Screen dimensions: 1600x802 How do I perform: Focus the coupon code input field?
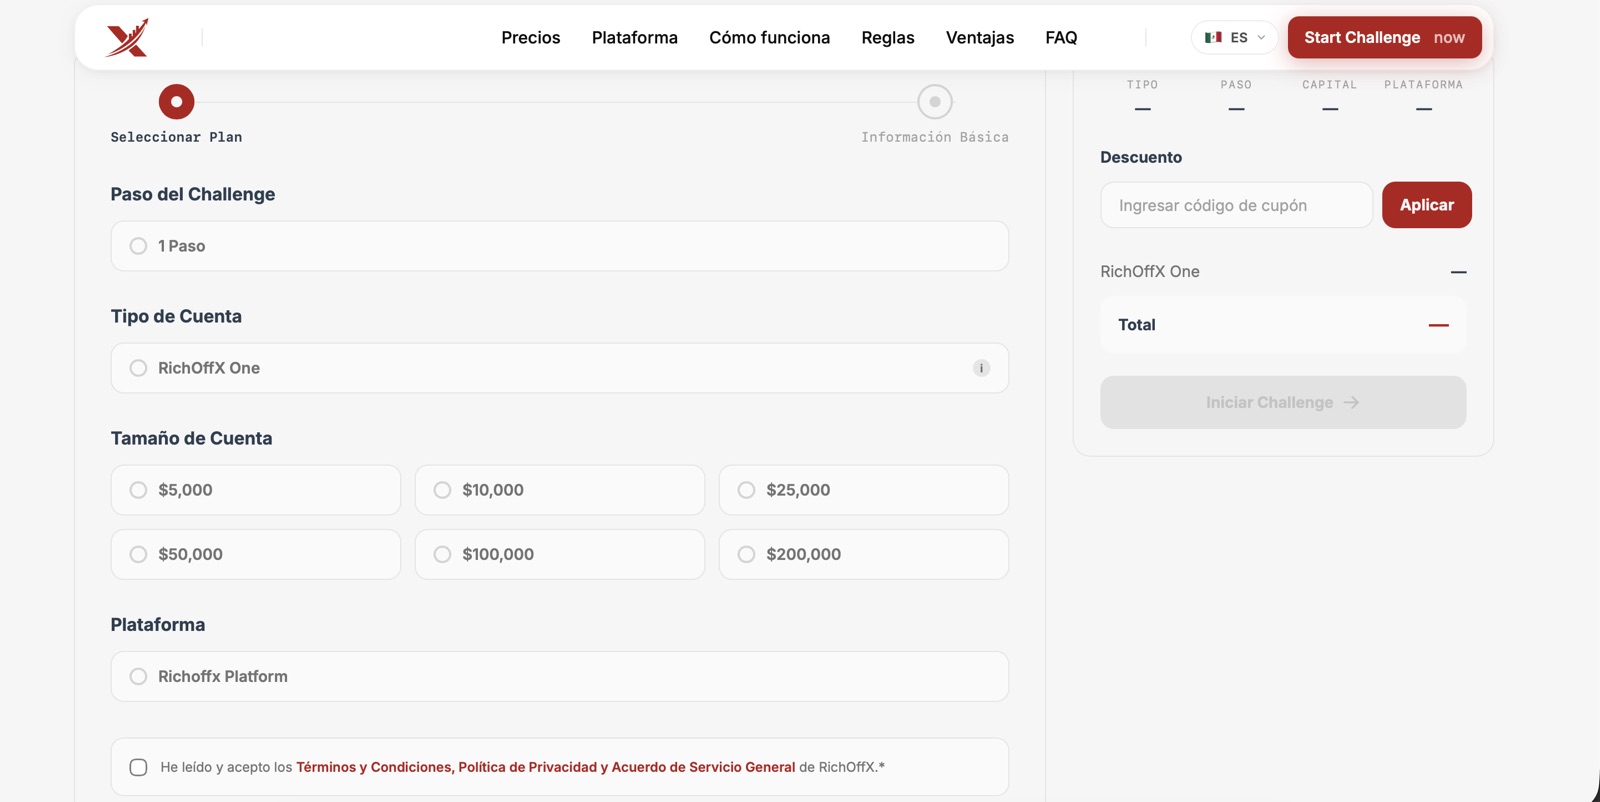pos(1237,205)
